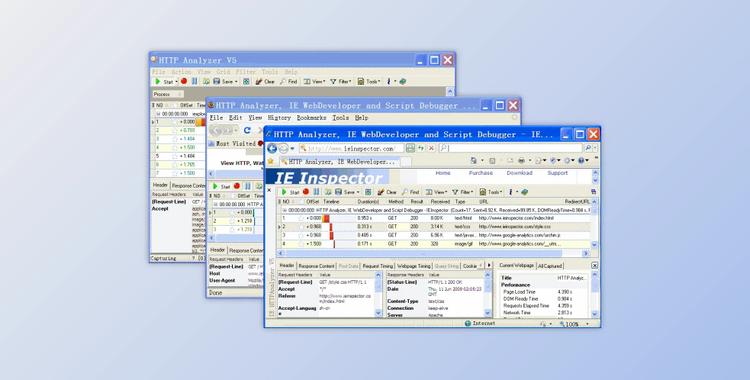This screenshot has width=750, height=380.
Task: Click Firefox window Back arrow
Action: coord(216,130)
